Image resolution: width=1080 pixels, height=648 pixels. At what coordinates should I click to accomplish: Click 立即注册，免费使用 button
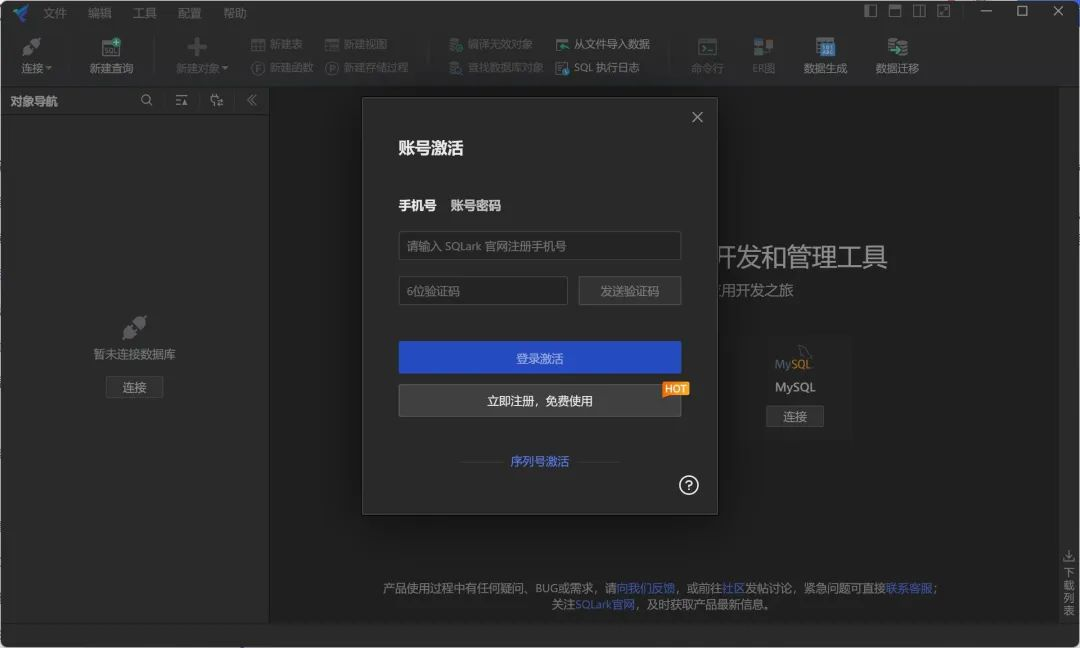coord(539,401)
